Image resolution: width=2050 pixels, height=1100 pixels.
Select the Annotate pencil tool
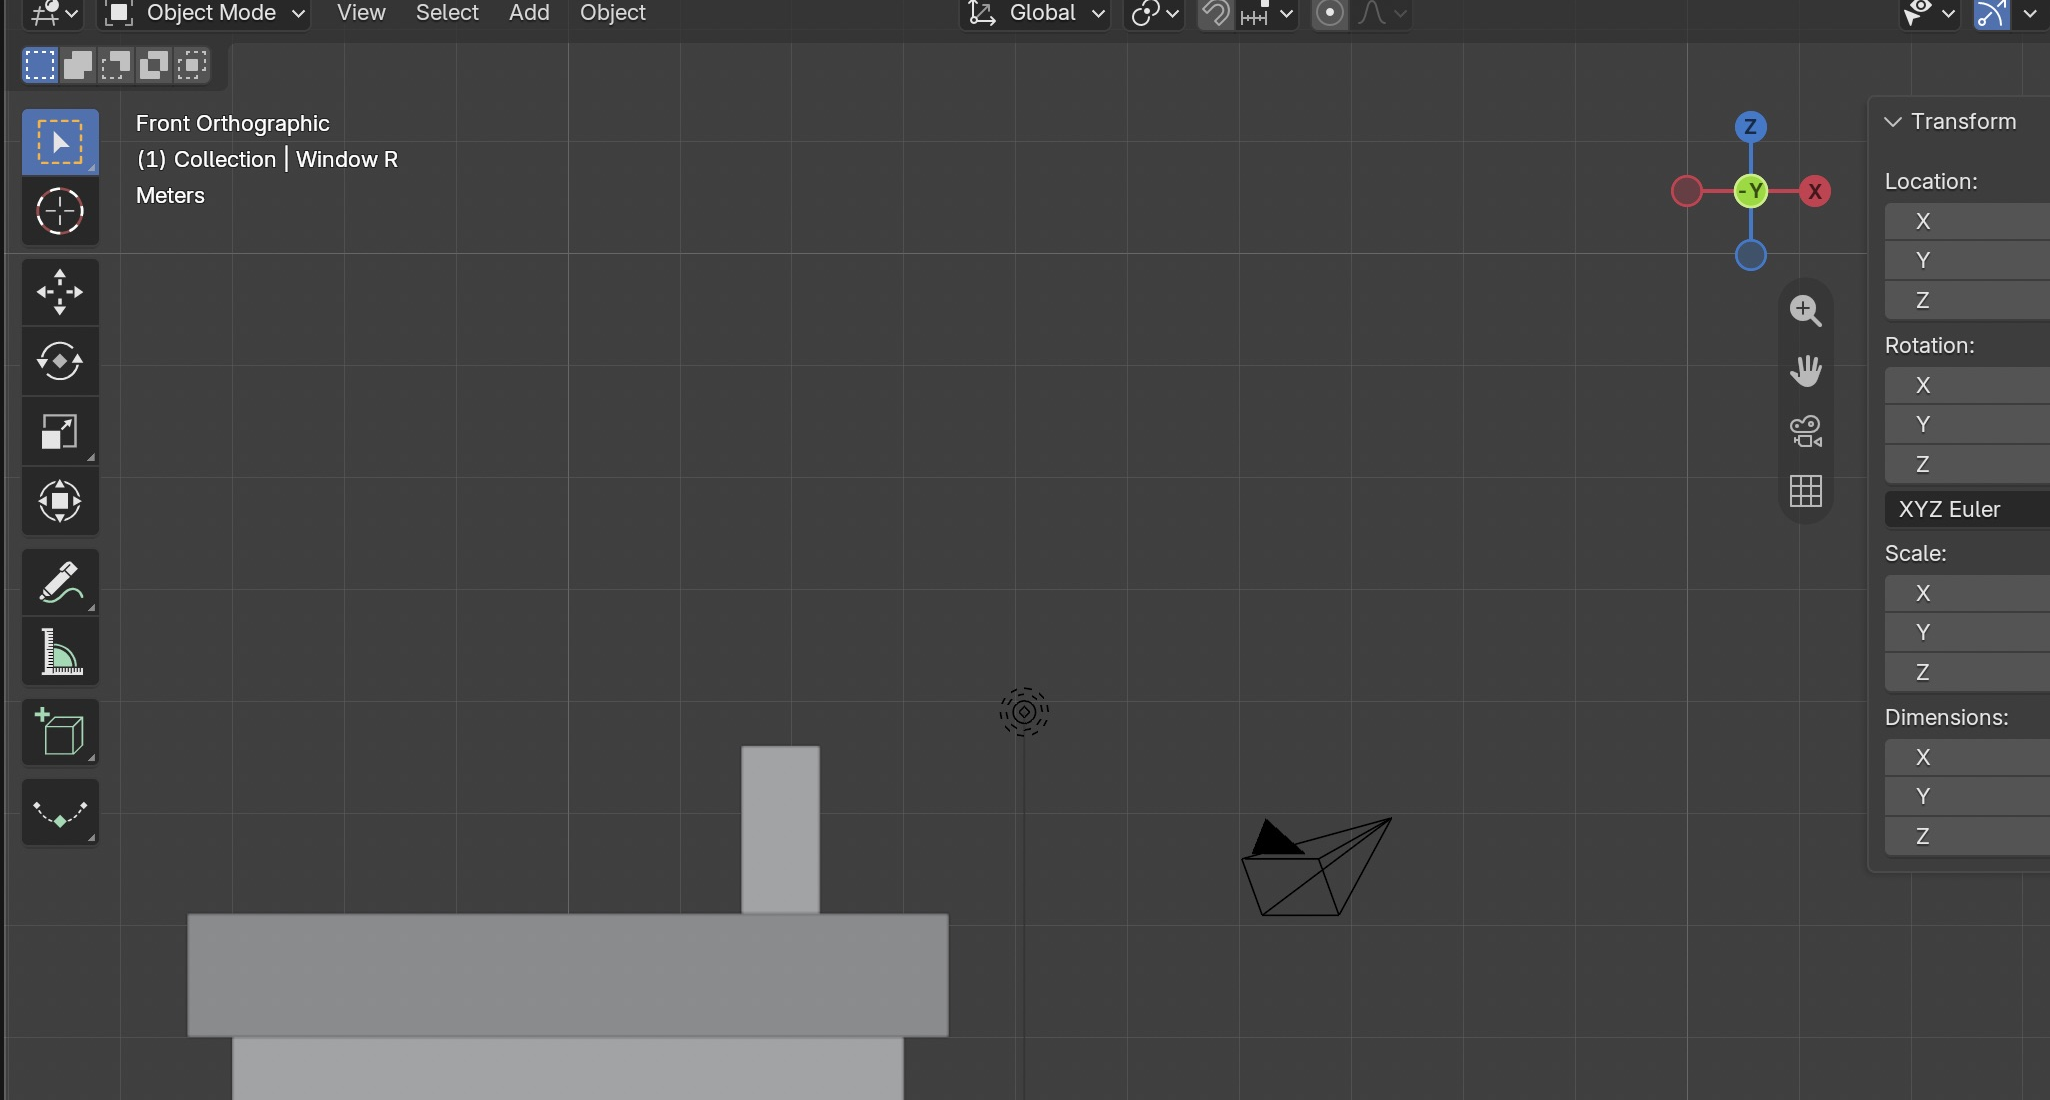pyautogui.click(x=60, y=582)
